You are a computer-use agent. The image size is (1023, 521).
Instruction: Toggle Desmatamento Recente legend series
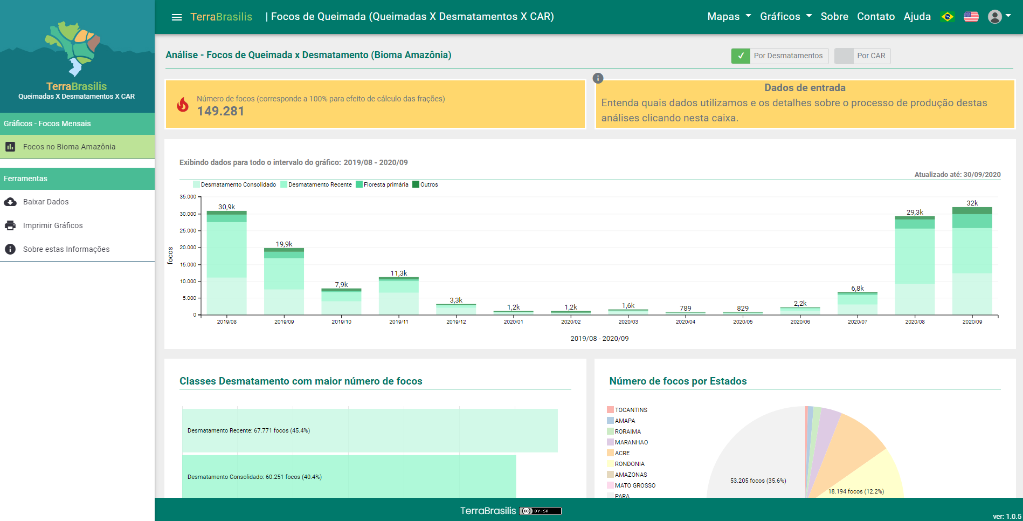tap(315, 185)
